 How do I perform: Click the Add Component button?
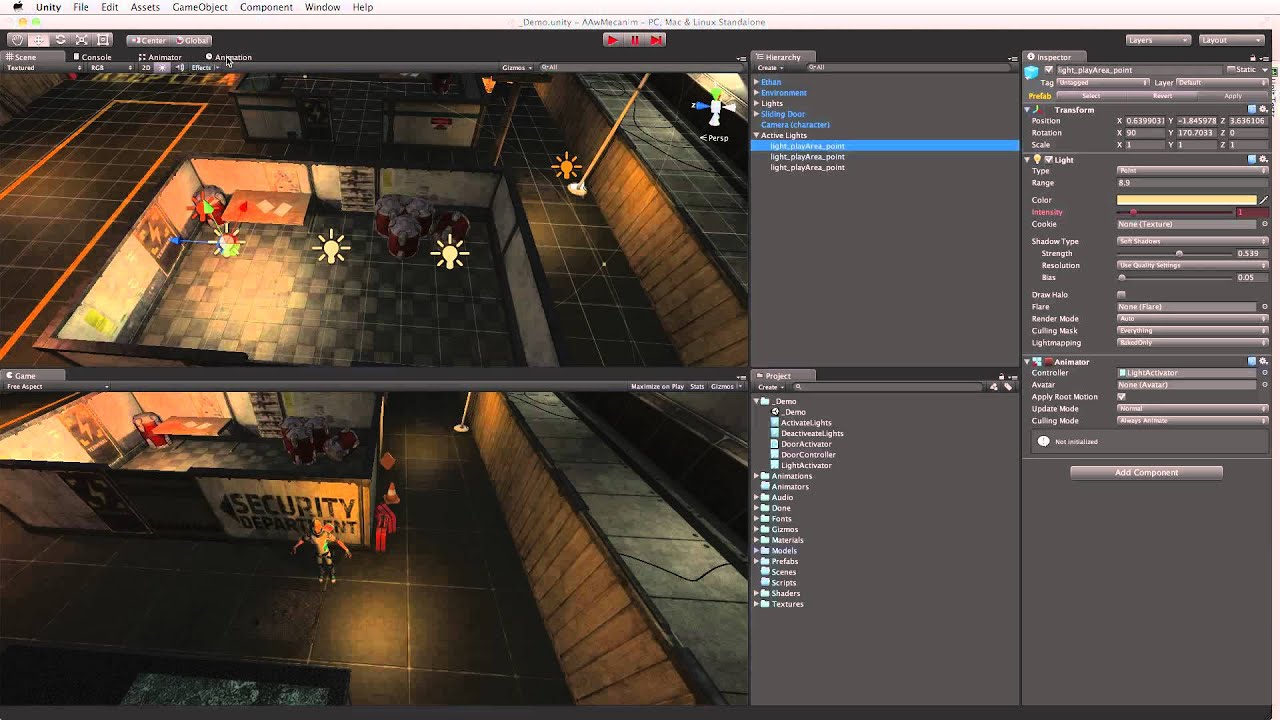click(1146, 472)
